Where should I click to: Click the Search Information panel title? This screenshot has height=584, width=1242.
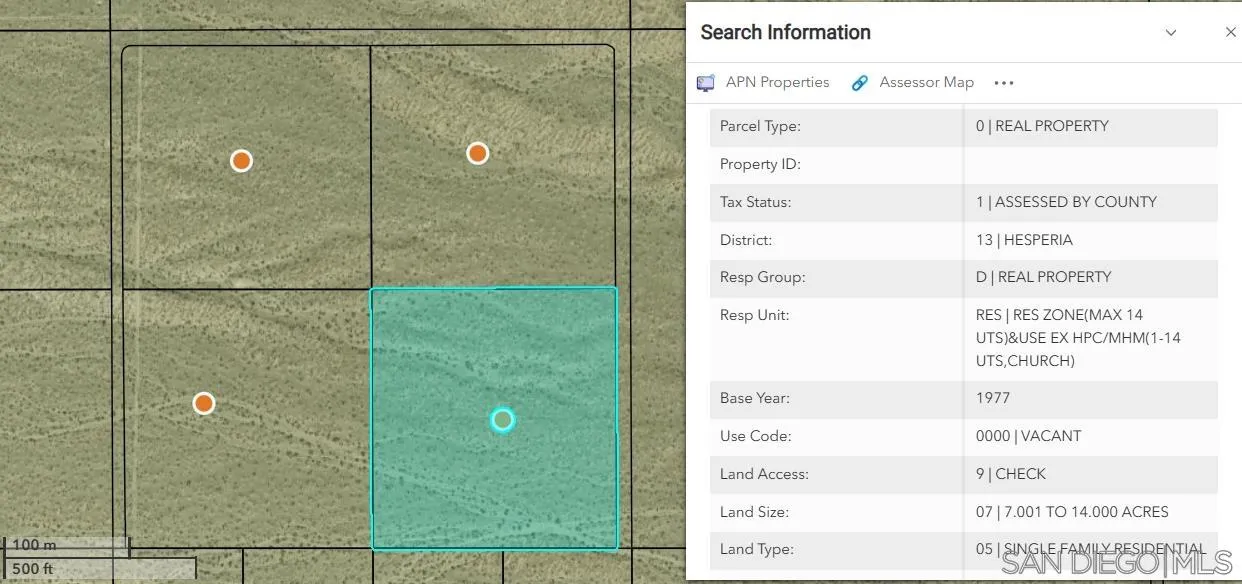(785, 32)
